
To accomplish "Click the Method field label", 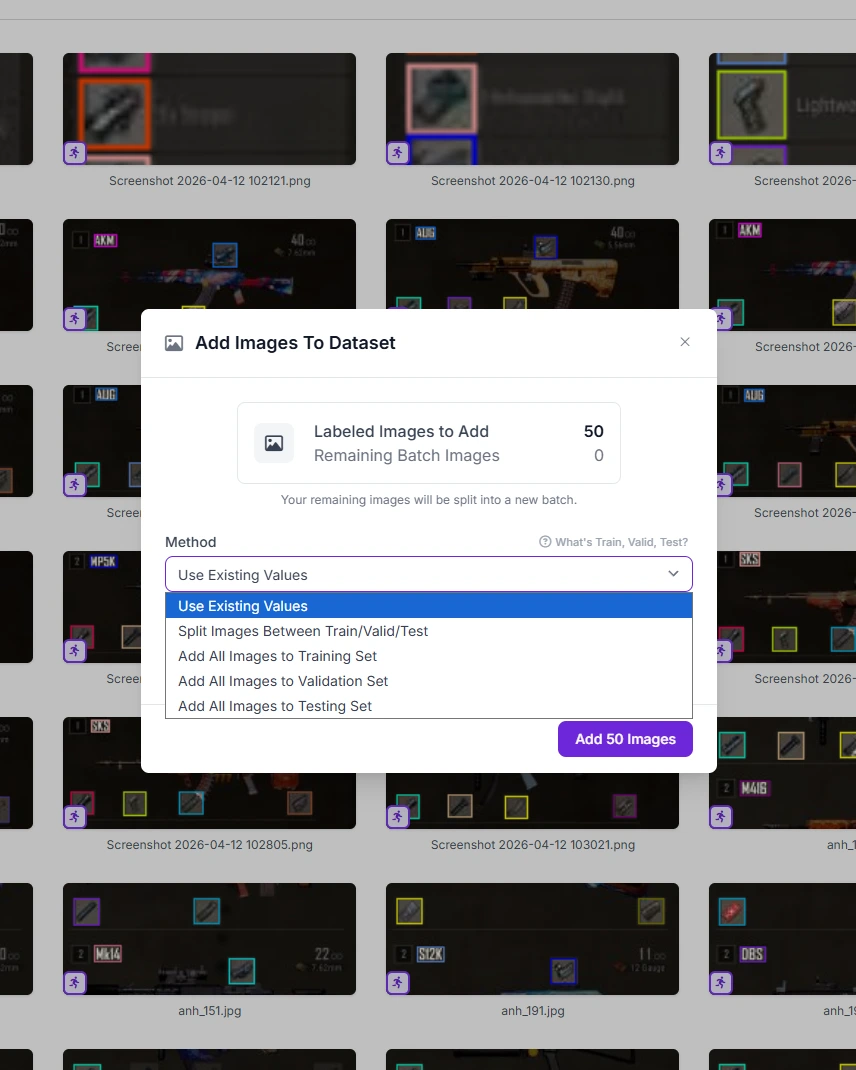I will click(x=190, y=542).
